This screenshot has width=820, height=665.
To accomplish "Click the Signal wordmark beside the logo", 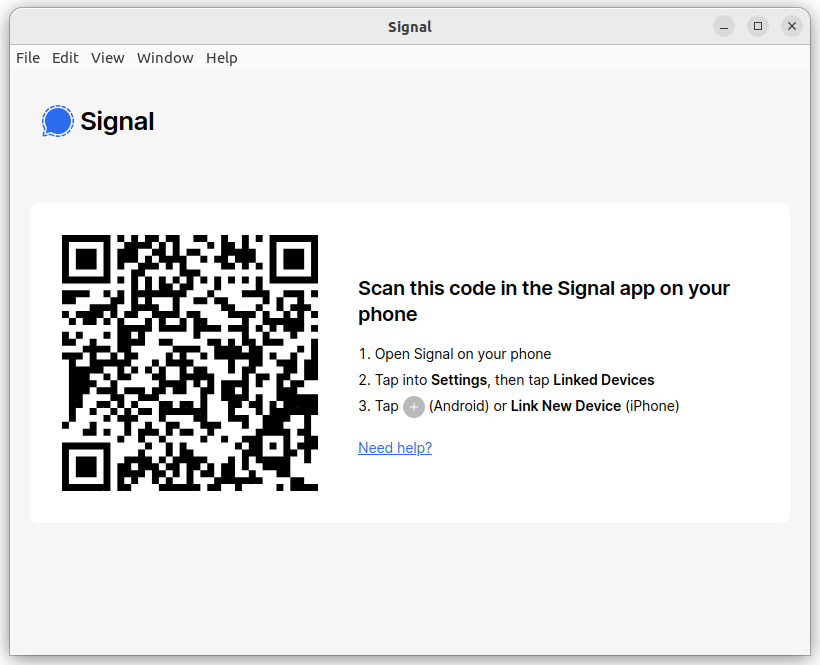I will coord(117,122).
